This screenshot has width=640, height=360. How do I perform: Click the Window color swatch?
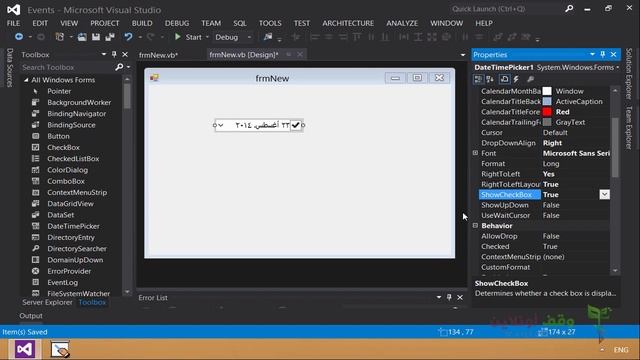pos(547,91)
